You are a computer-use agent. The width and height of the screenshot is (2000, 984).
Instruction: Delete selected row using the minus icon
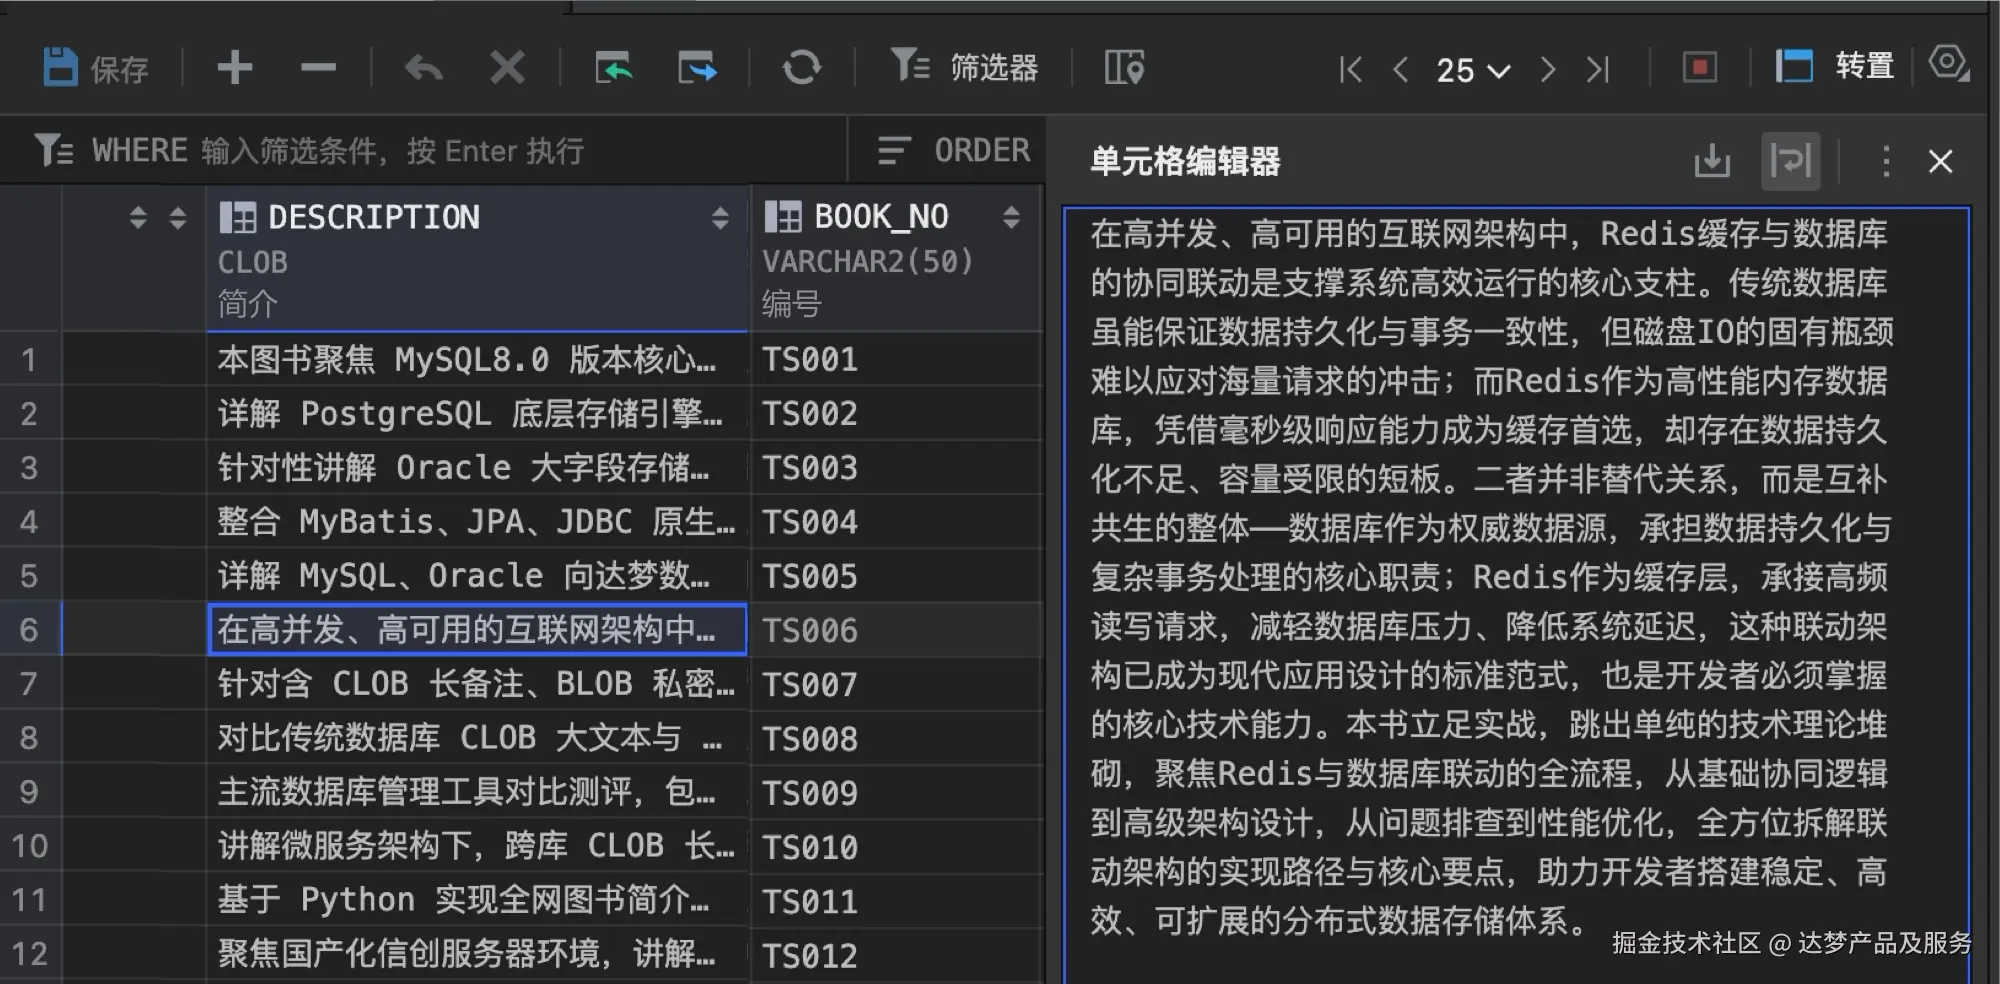[317, 68]
